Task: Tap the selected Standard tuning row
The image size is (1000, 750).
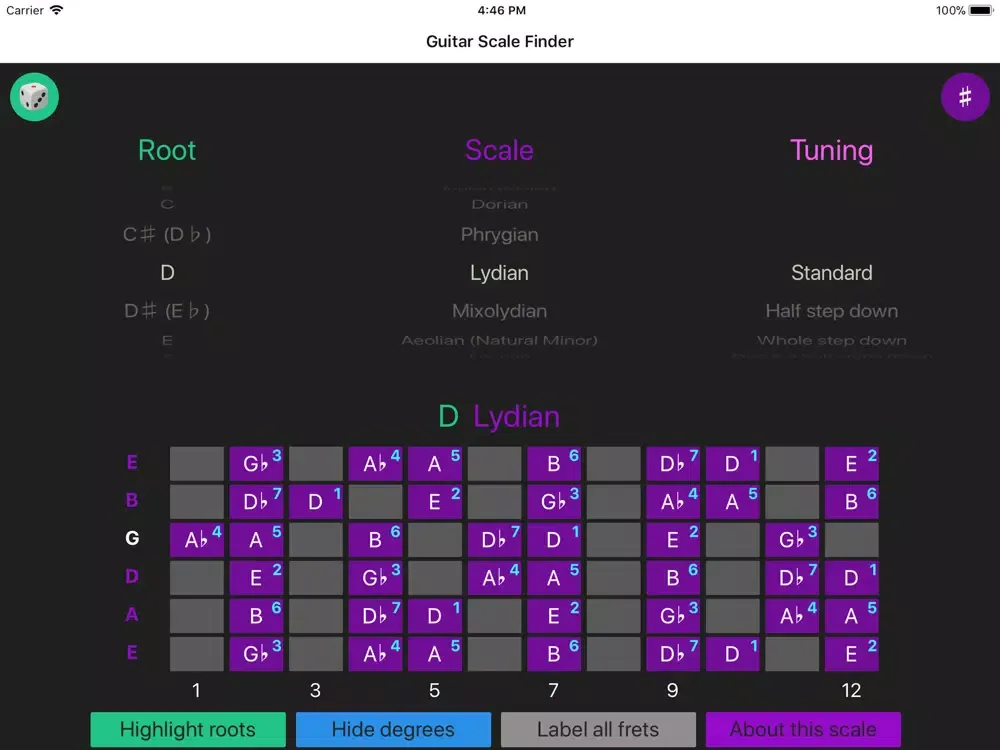Action: 832,273
